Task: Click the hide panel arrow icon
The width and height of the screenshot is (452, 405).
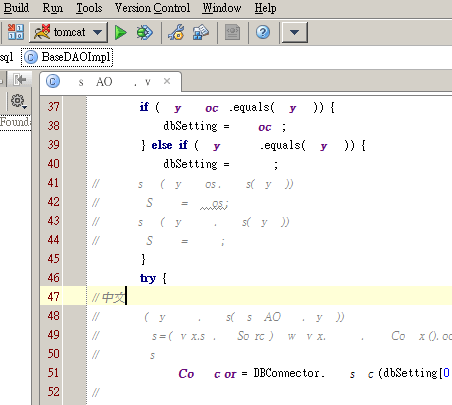Action: click(20, 80)
